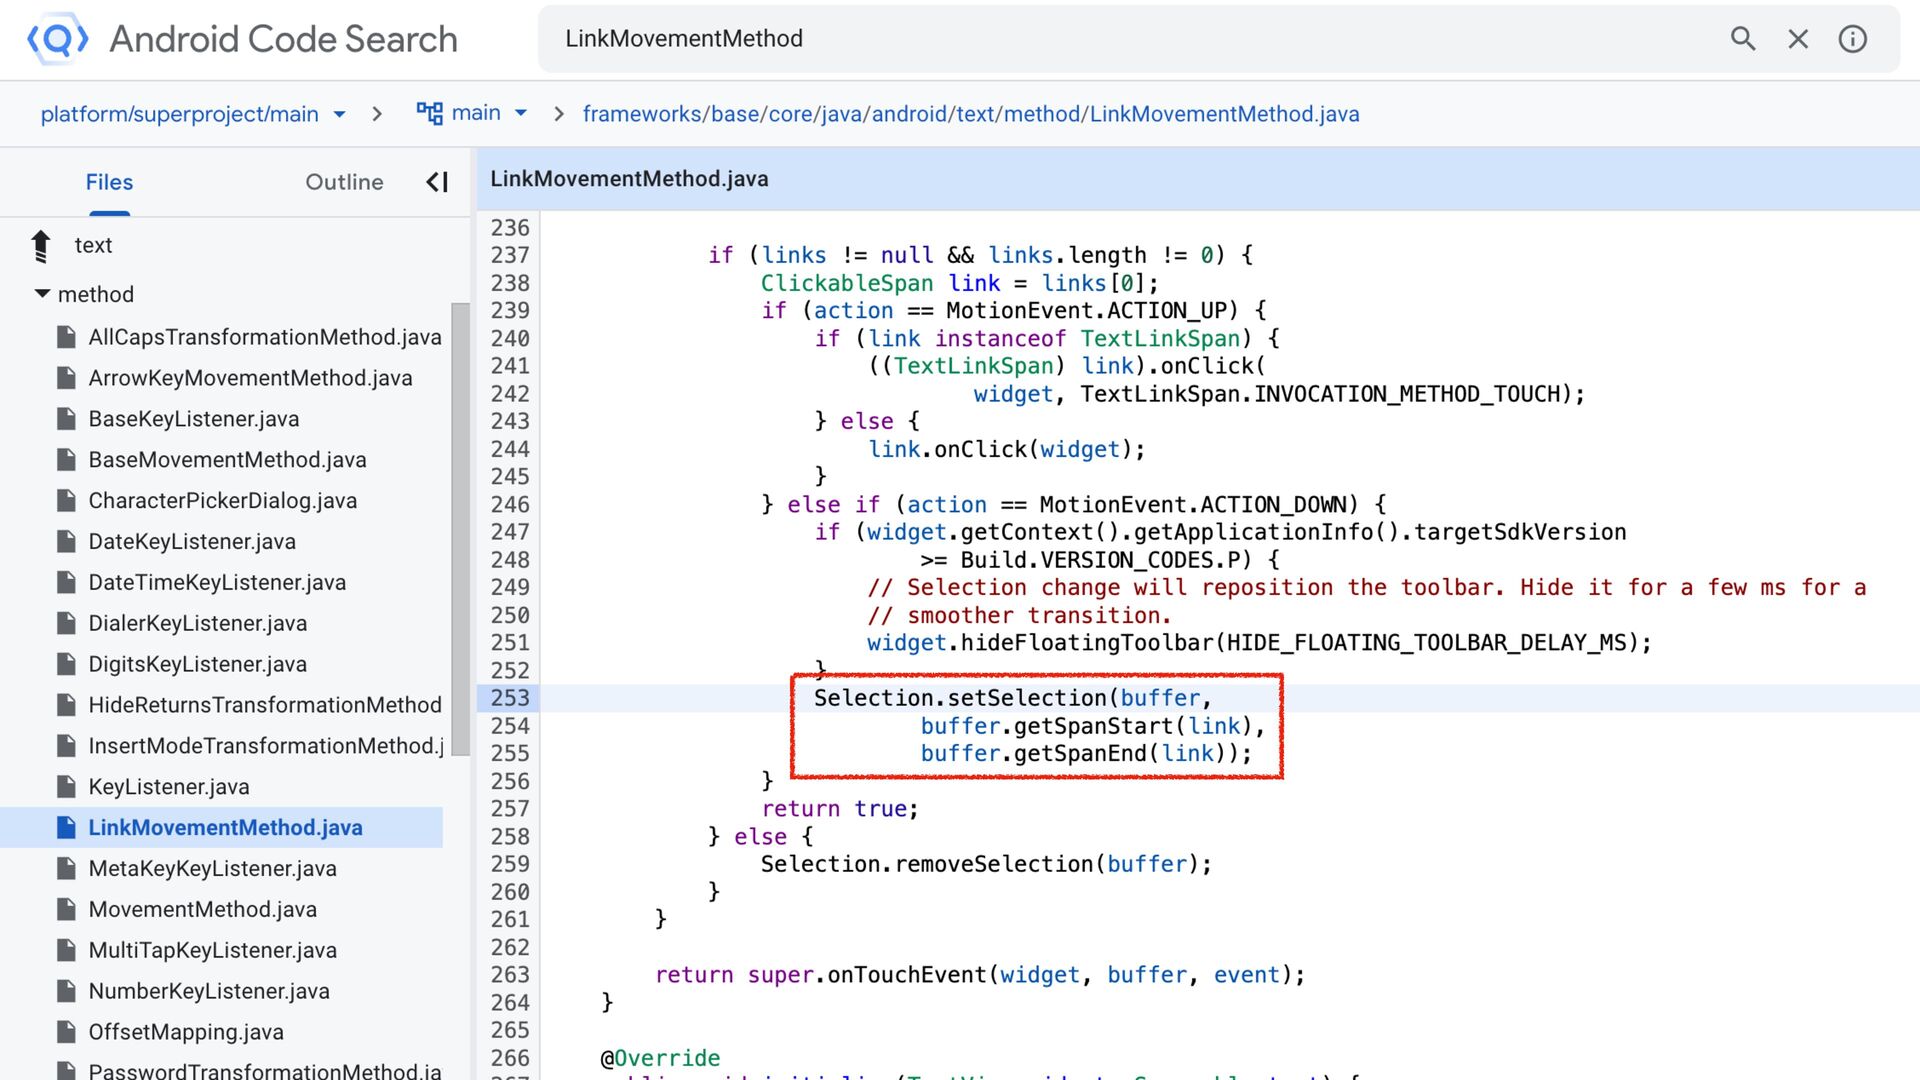
Task: Click the search magnifier icon
Action: [x=1743, y=39]
